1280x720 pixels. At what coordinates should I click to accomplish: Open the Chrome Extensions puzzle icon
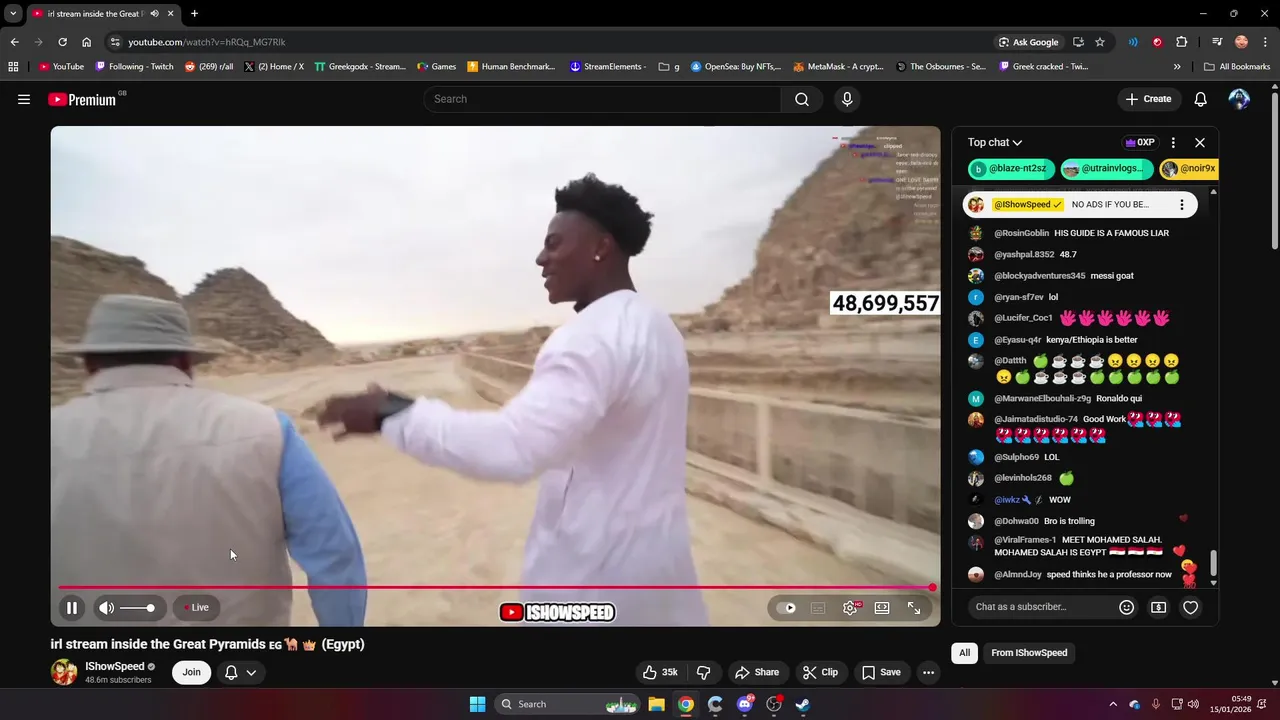[x=1181, y=42]
